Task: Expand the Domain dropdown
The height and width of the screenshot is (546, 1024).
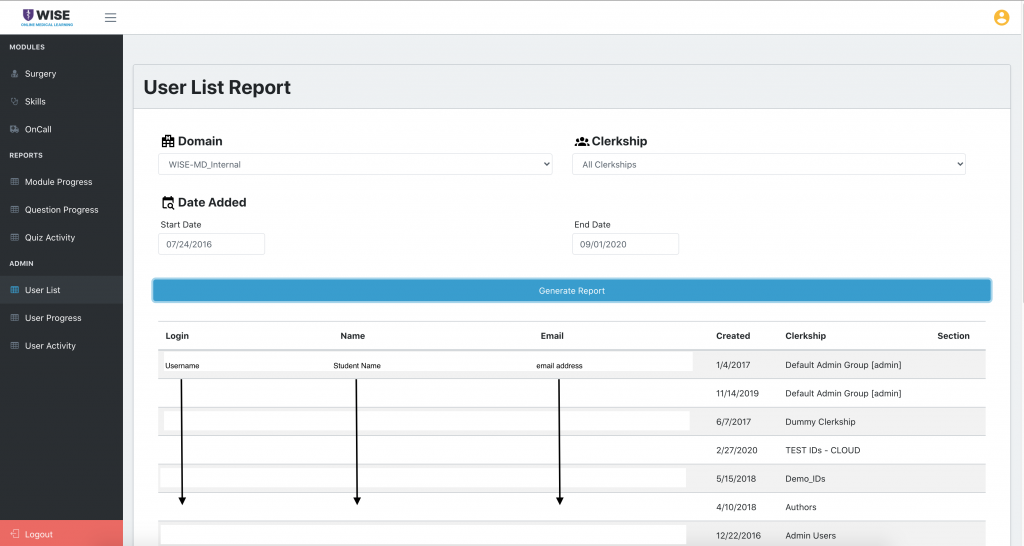Action: 355,164
